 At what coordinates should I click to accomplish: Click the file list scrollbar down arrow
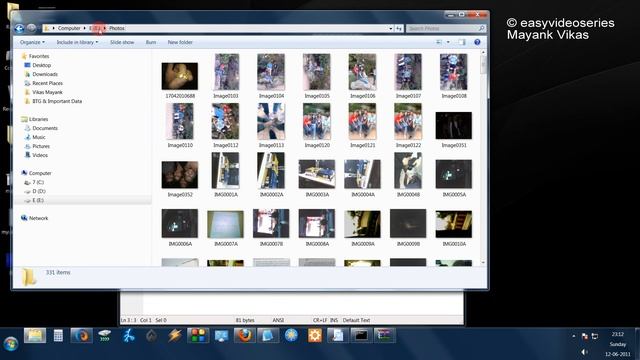[x=484, y=262]
